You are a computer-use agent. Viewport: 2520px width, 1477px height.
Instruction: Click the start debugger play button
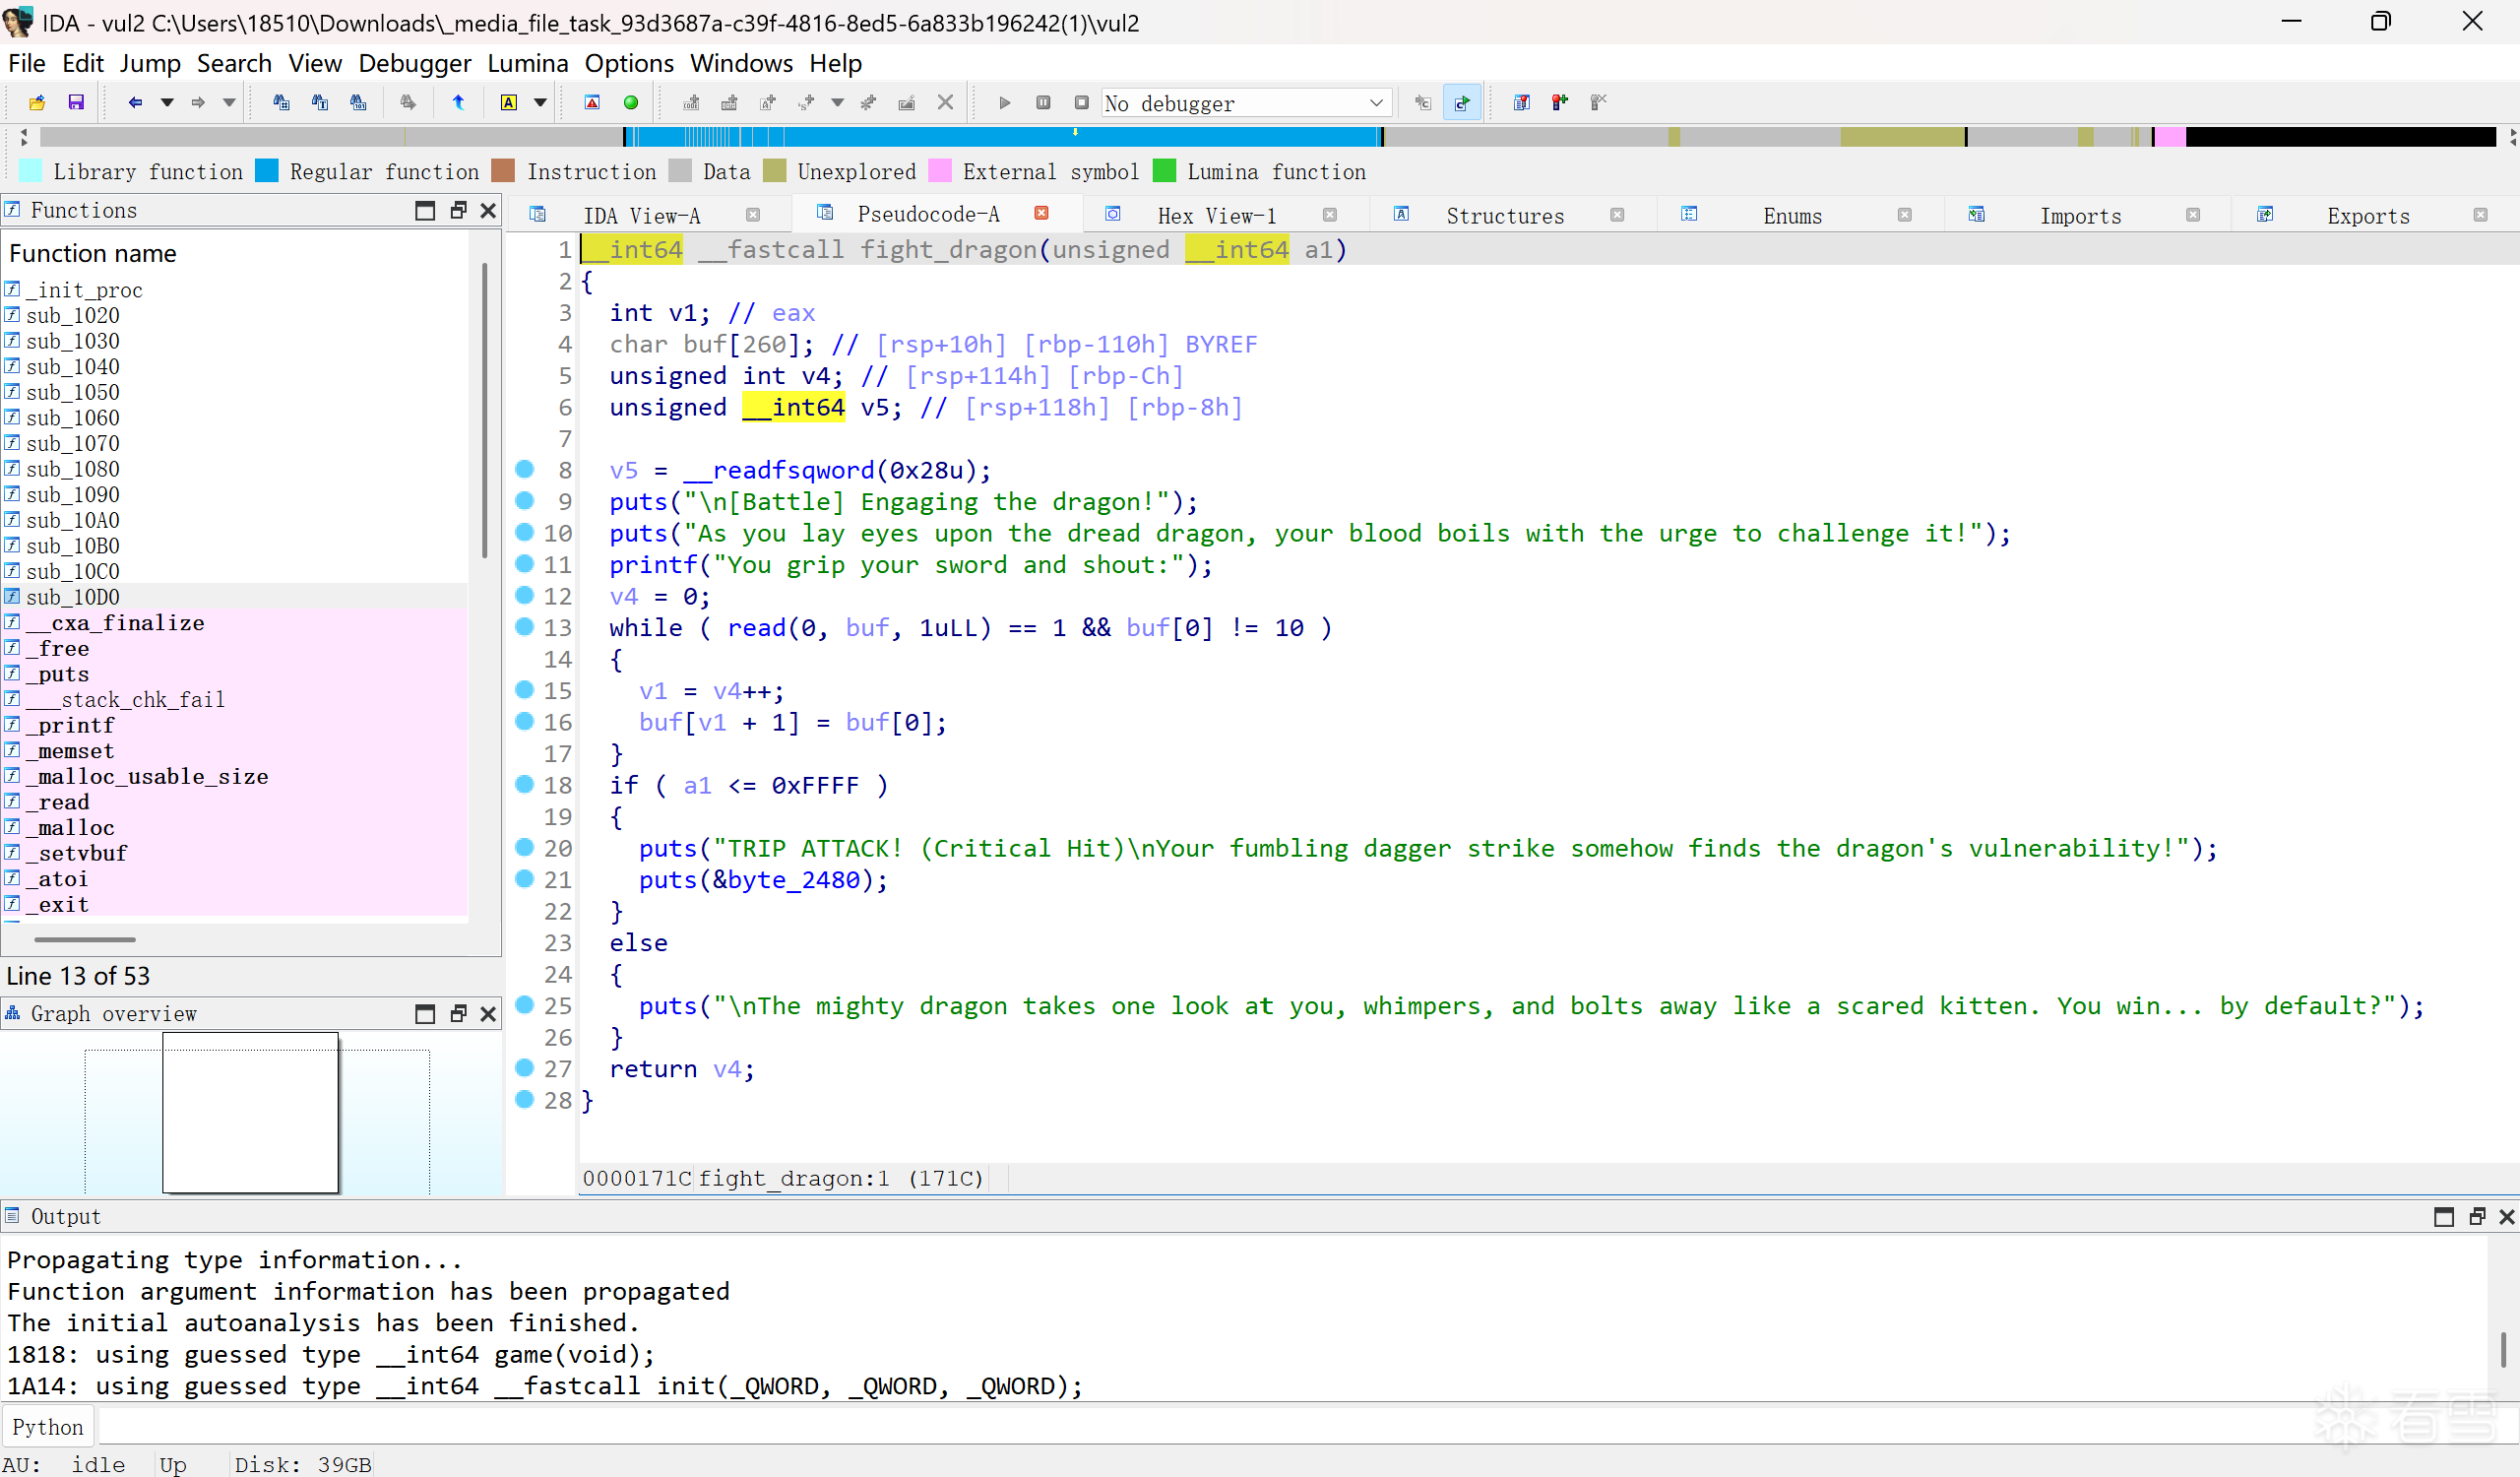pos(1004,102)
